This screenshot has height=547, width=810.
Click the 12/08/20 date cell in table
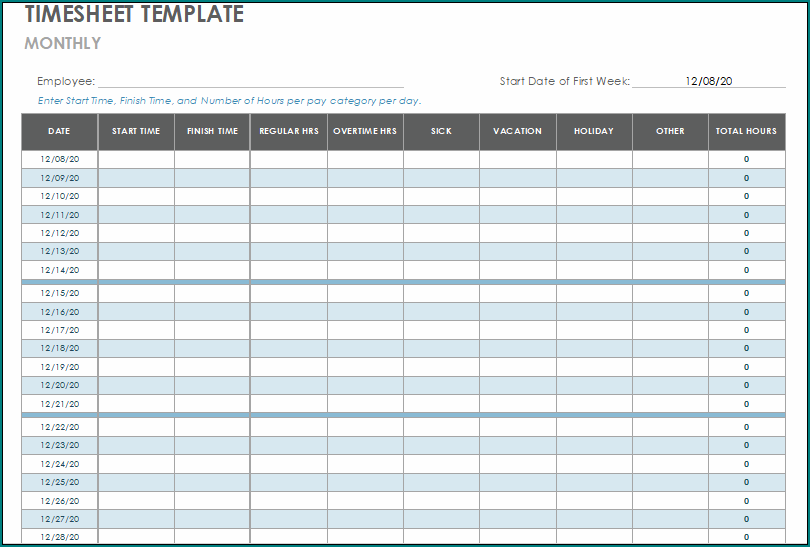[59, 160]
